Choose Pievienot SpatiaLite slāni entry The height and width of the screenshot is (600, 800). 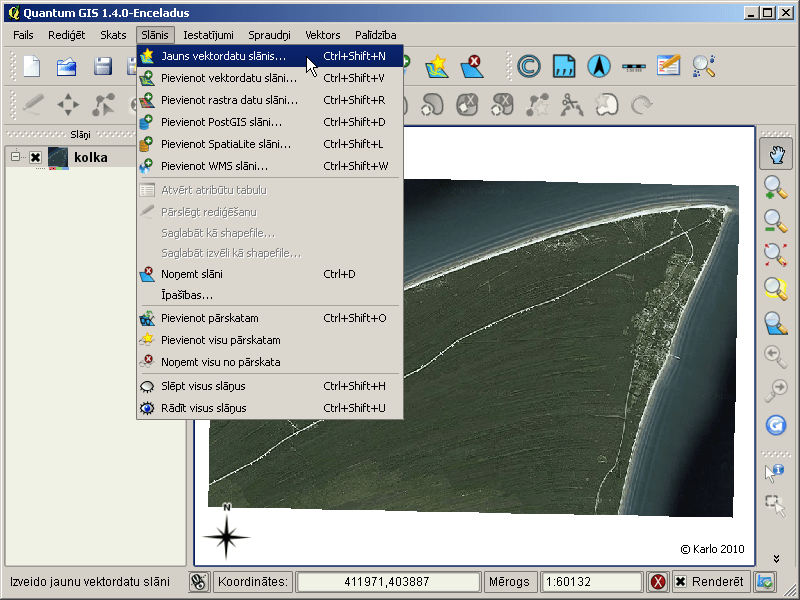click(270, 144)
